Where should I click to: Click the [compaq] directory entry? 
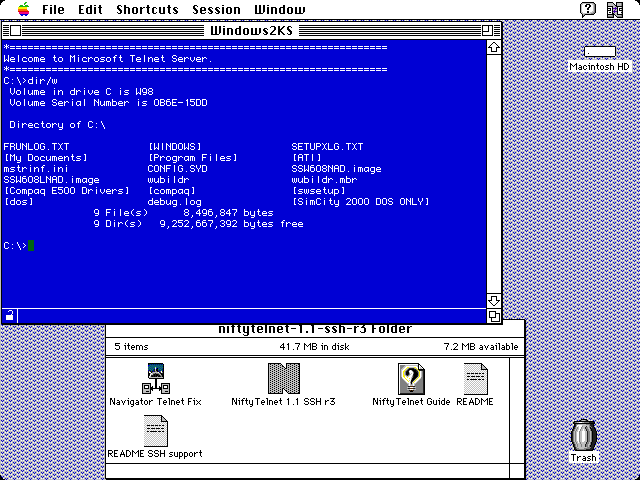171,191
